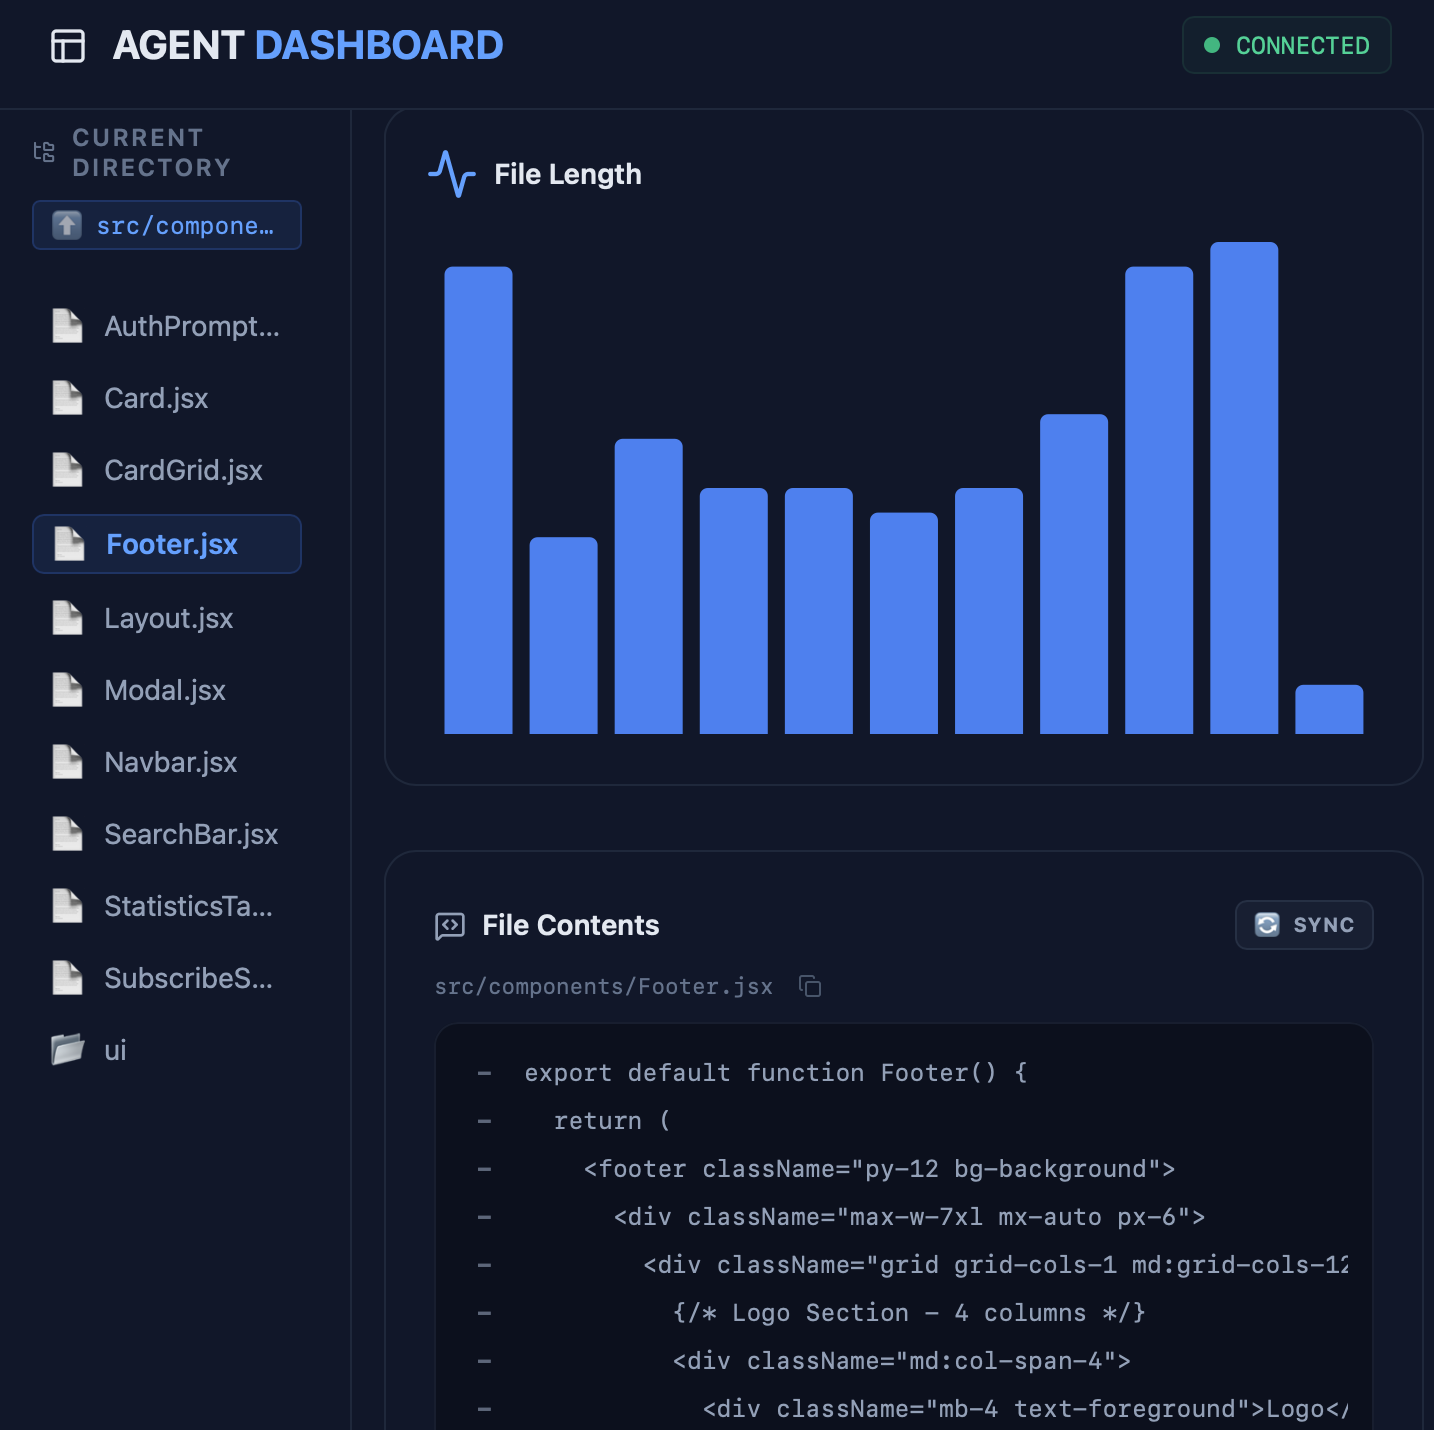
Task: Click the CURRENT DIRECTORY label
Action: coord(152,152)
